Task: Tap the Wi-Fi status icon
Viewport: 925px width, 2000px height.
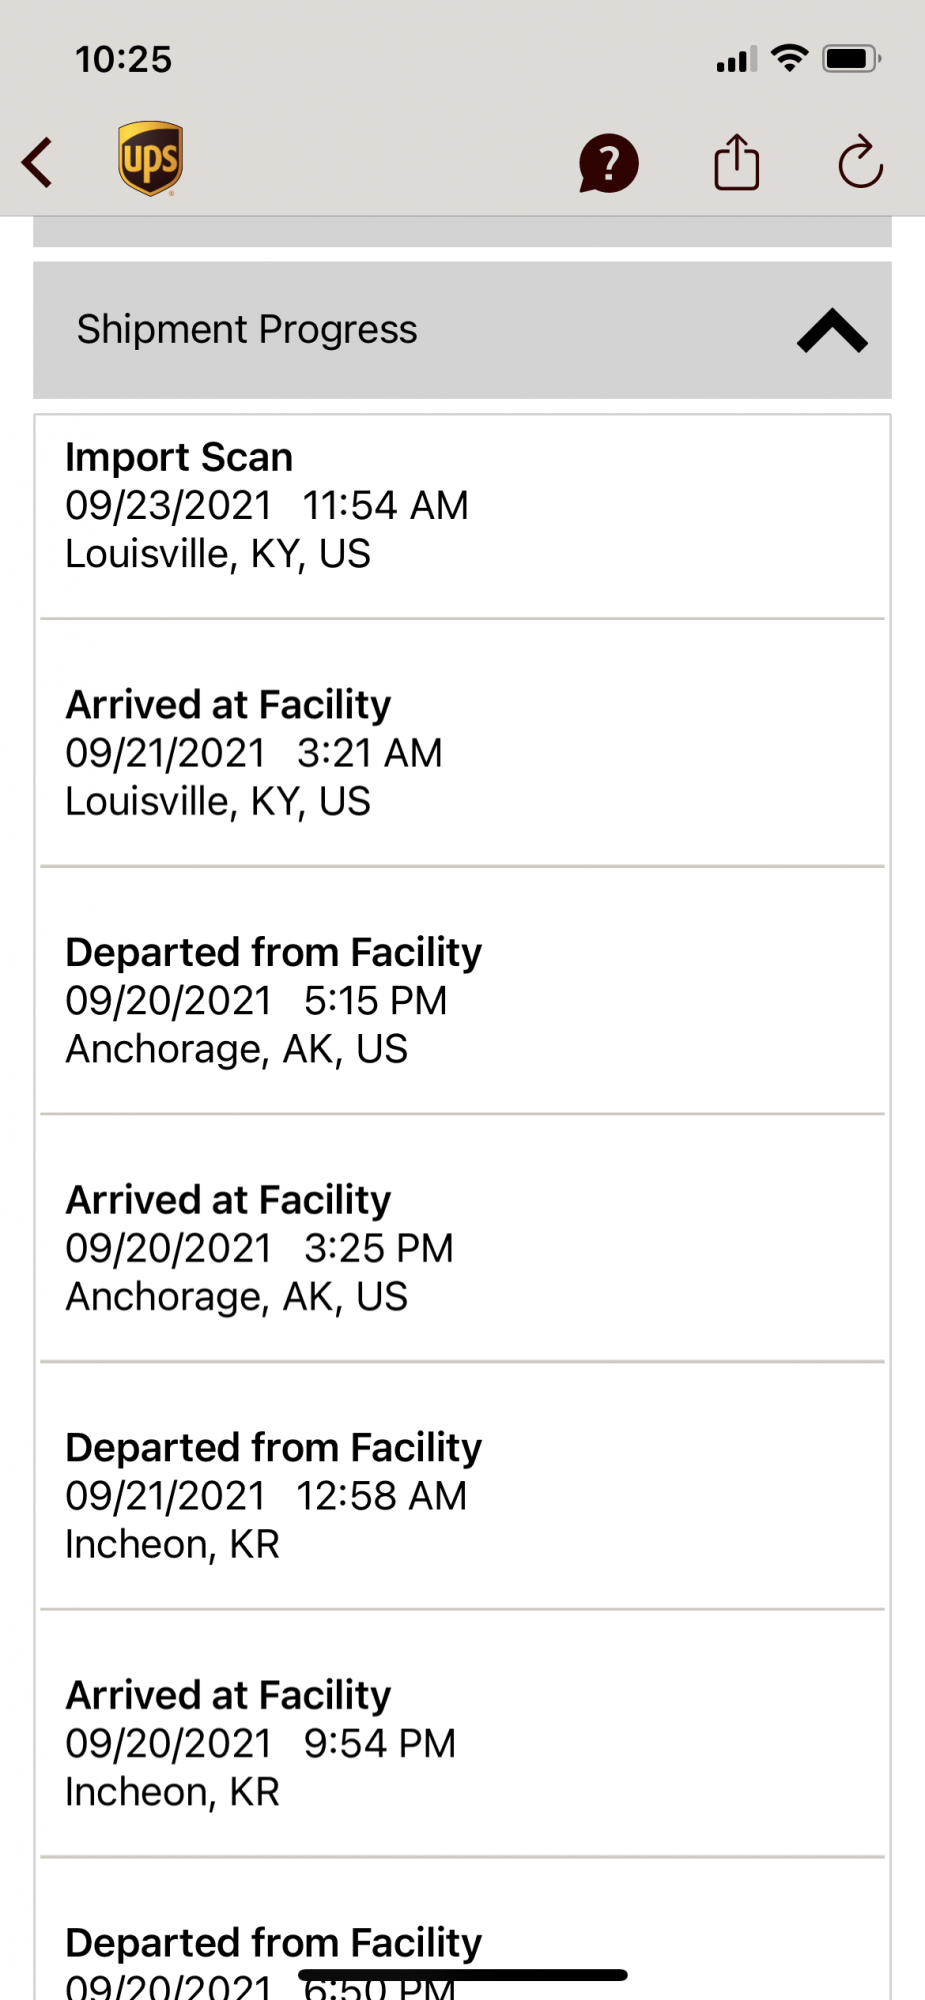Action: pos(790,59)
